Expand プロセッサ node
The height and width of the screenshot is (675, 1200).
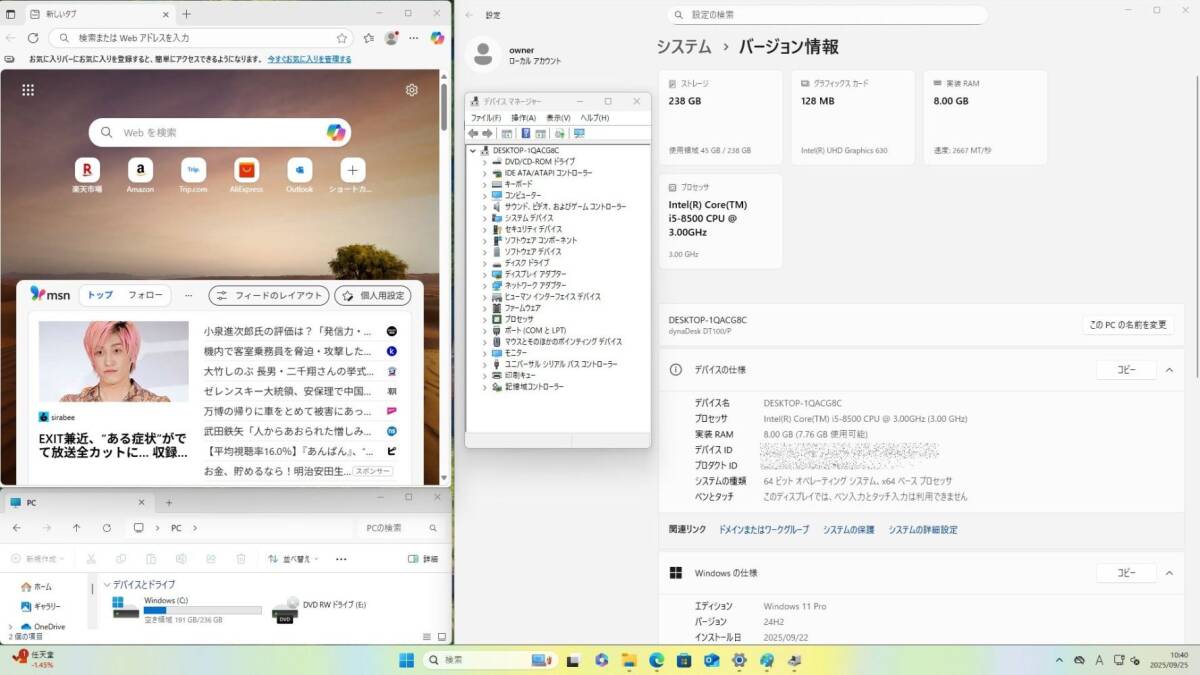pyautogui.click(x=485, y=319)
